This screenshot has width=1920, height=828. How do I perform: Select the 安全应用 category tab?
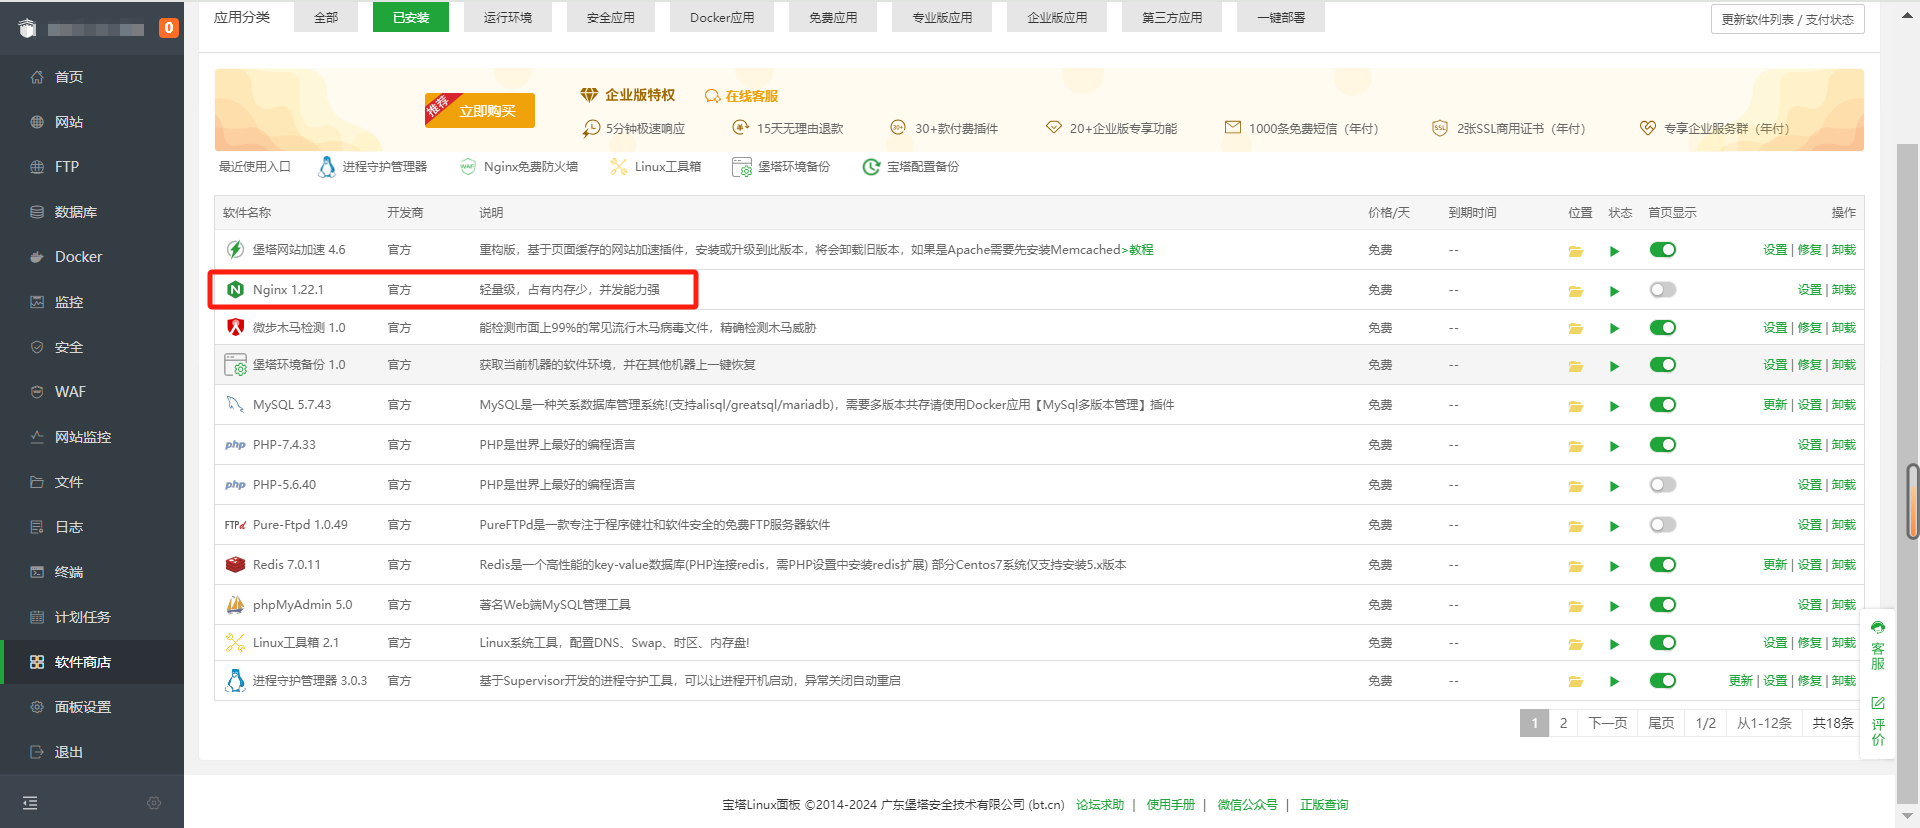[x=611, y=18]
